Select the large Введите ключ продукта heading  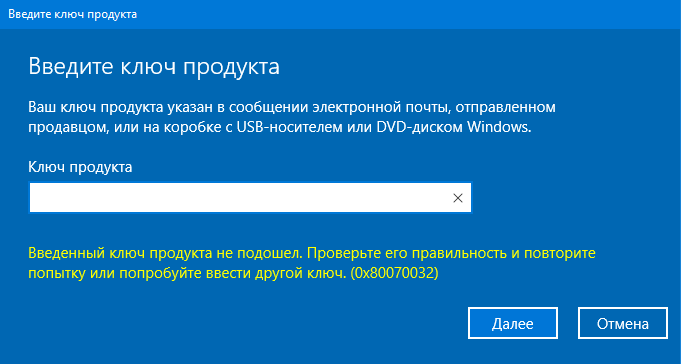[154, 67]
